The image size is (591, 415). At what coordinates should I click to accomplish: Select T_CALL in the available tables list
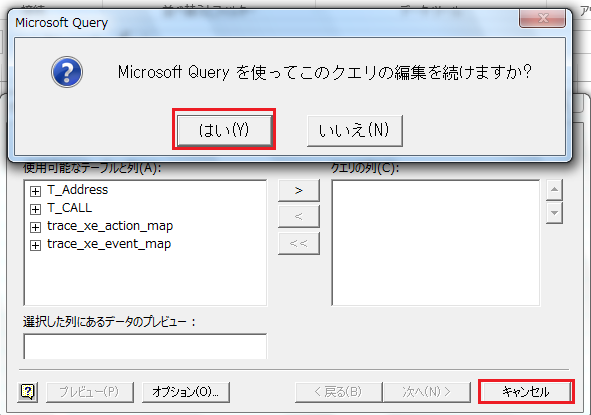click(70, 208)
